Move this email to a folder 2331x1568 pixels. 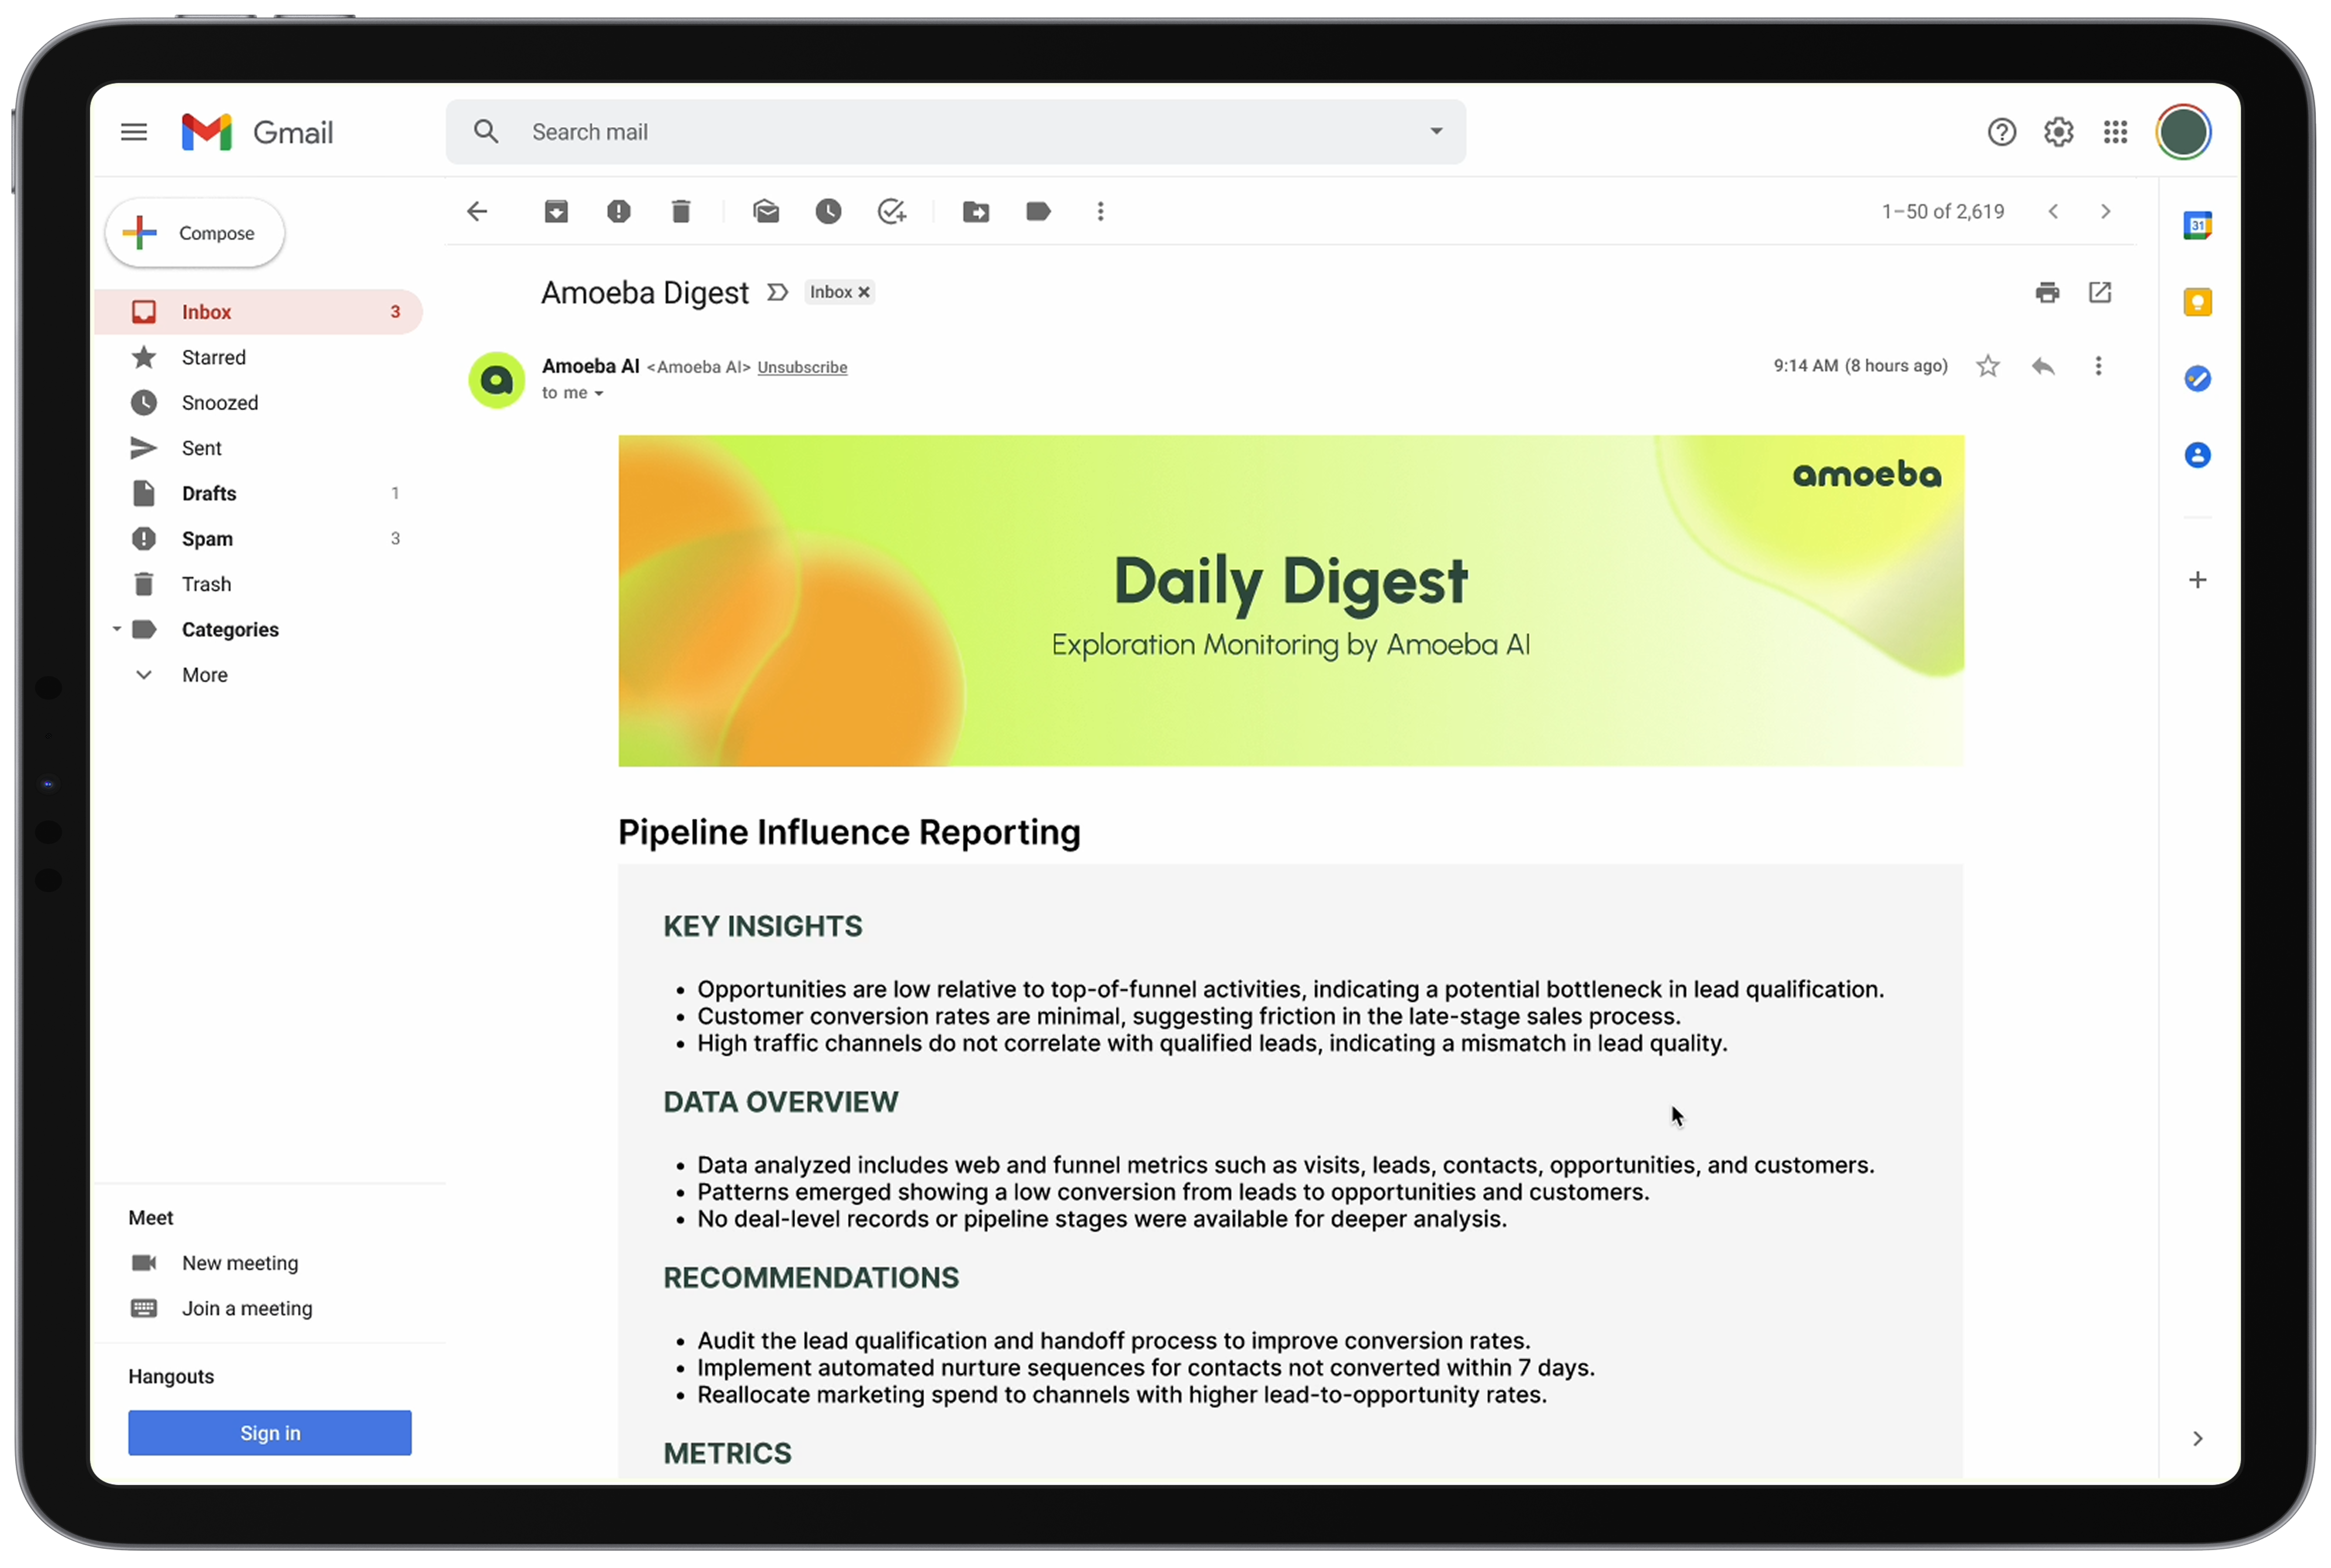point(976,211)
